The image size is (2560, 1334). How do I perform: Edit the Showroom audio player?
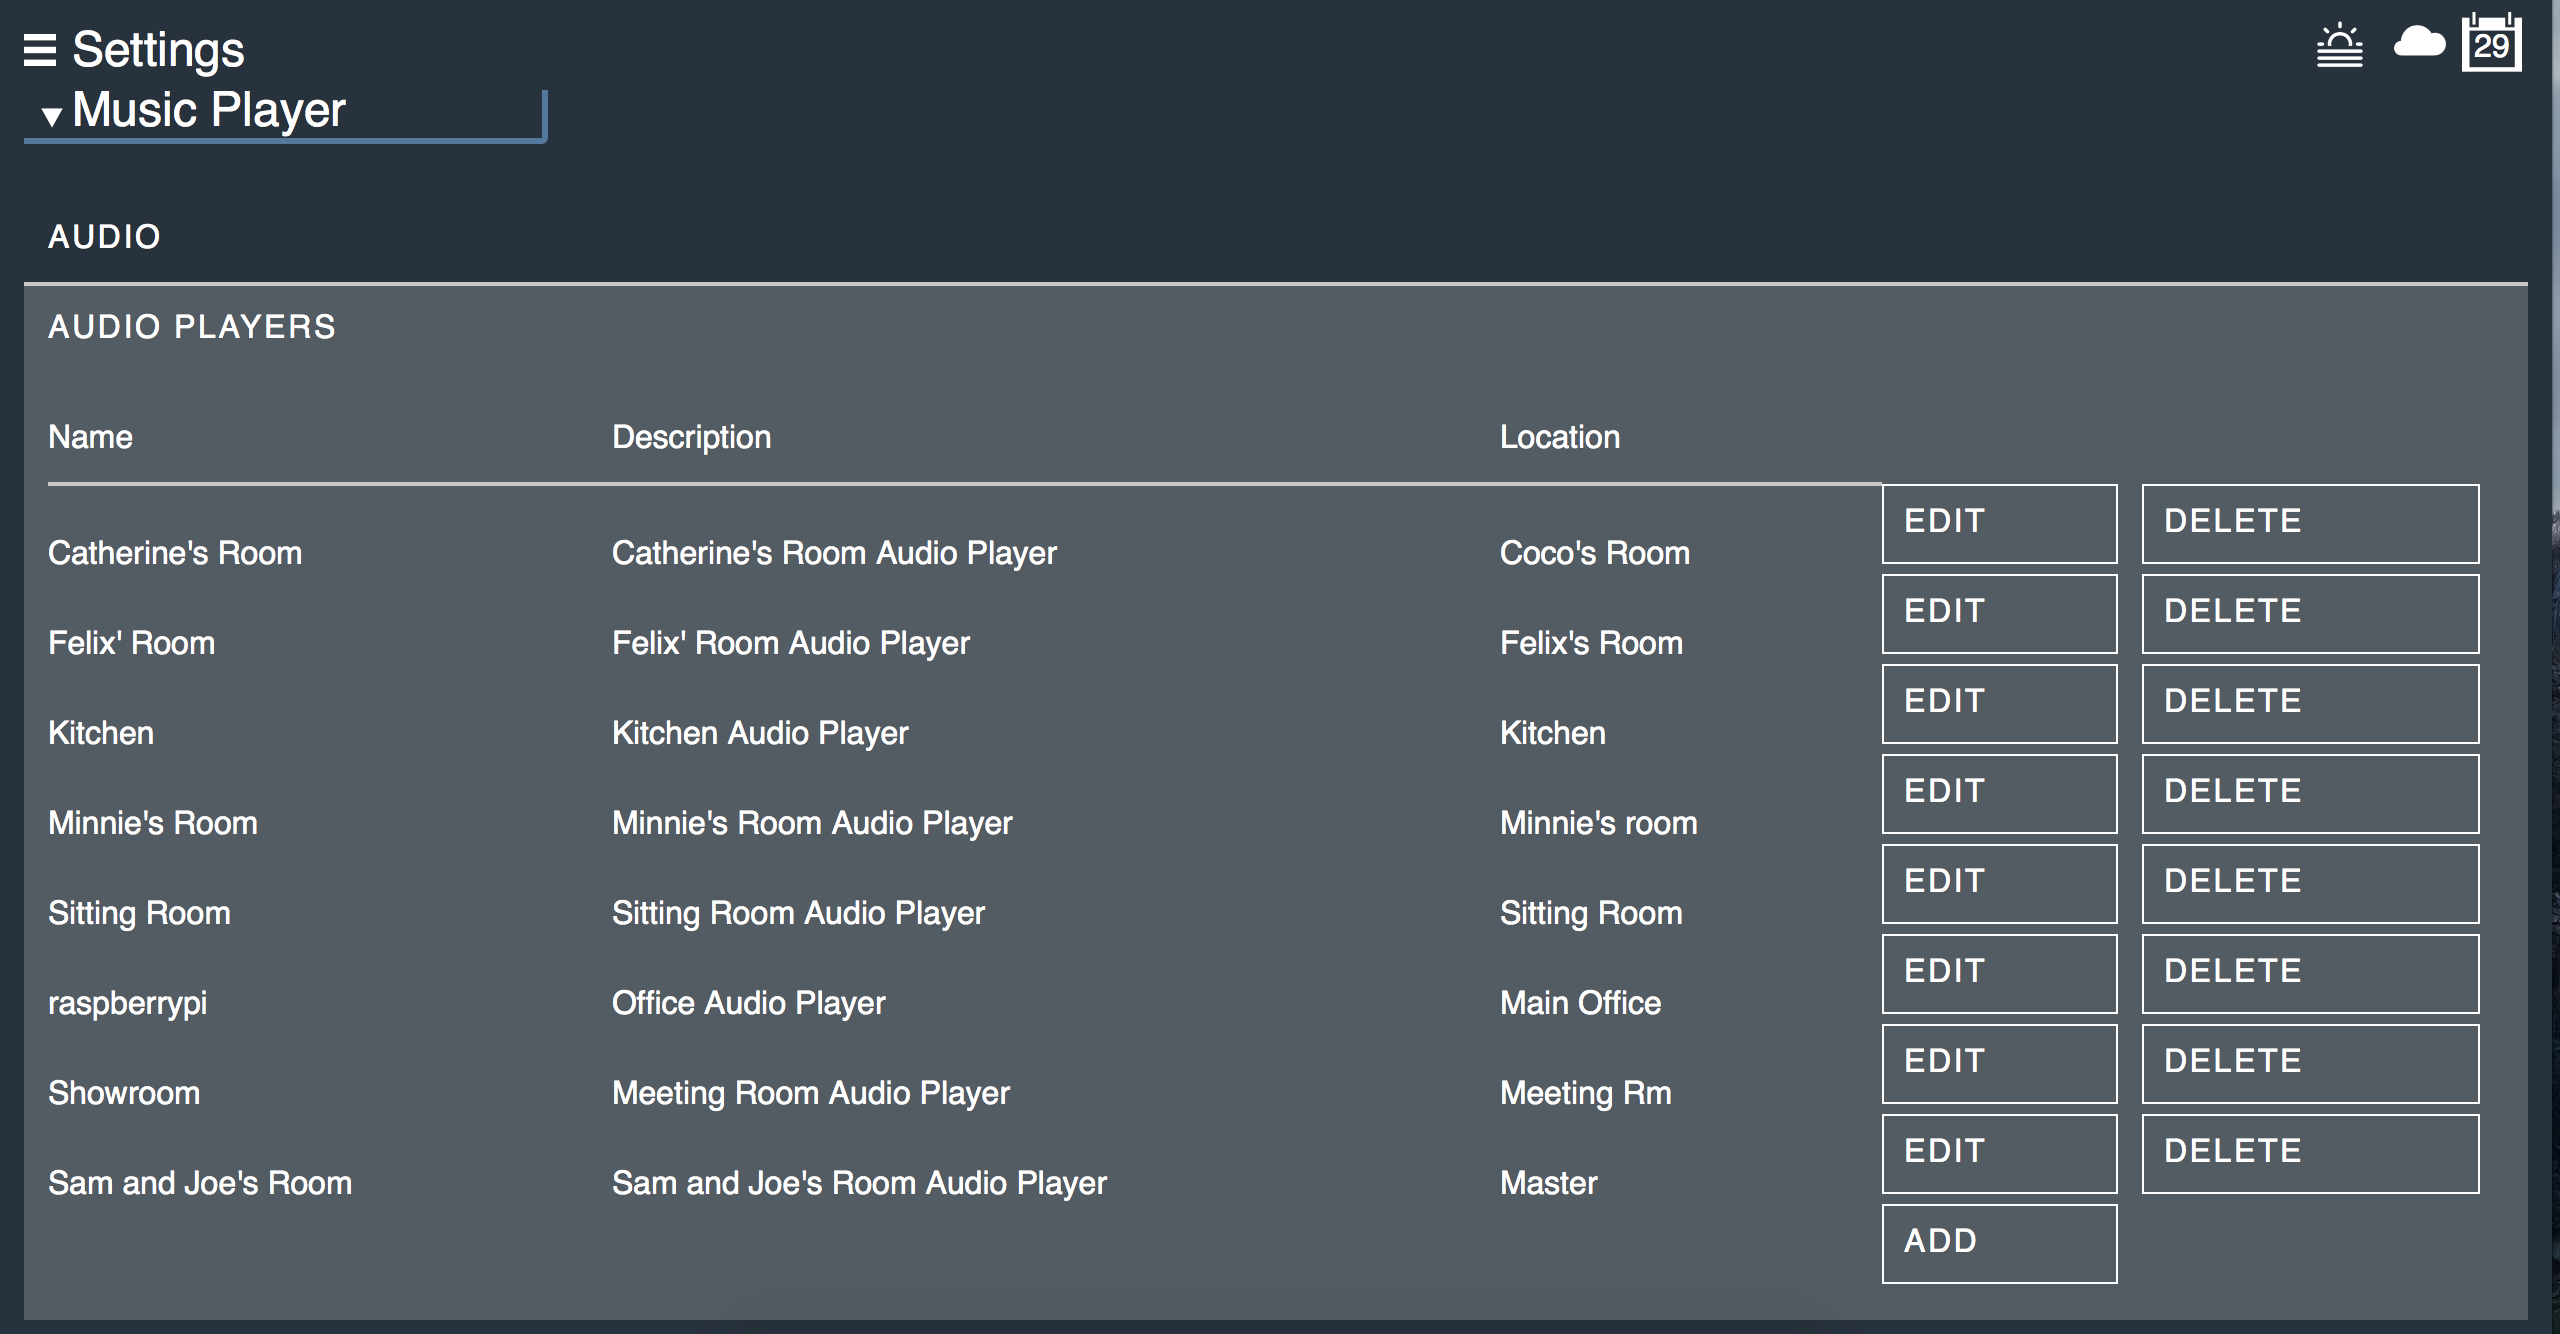coord(1998,1063)
